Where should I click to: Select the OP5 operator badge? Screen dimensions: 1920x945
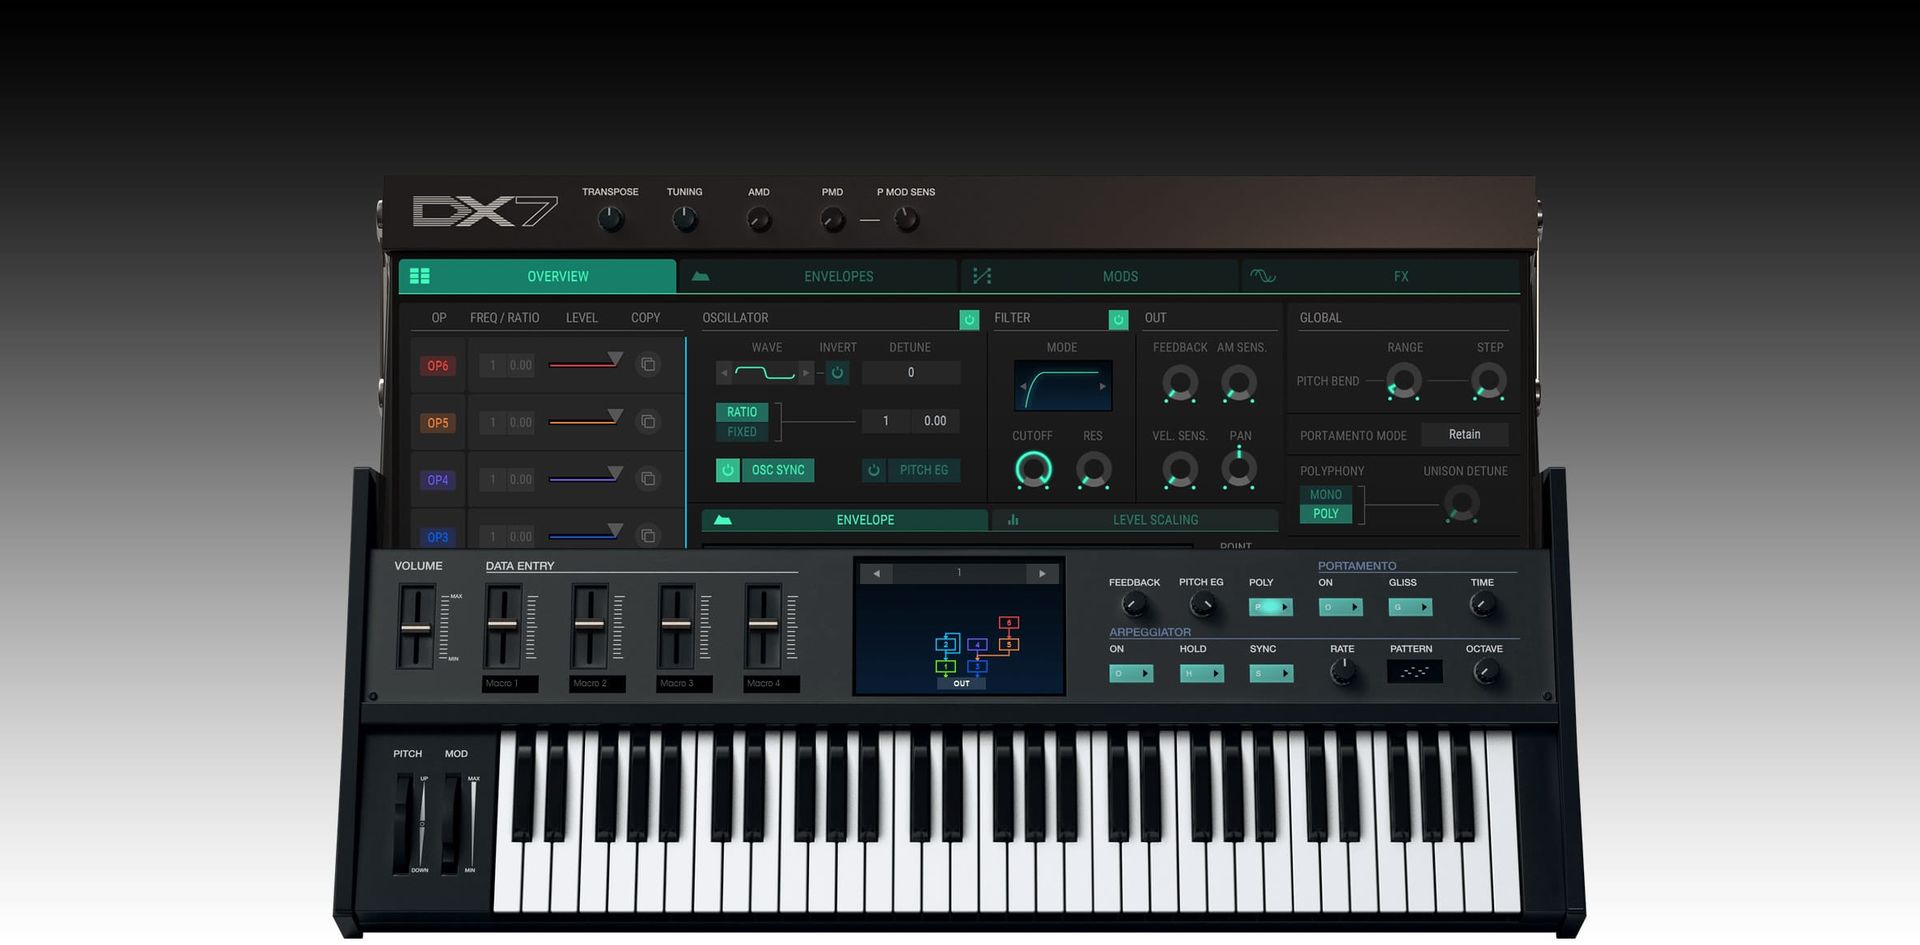pos(438,423)
